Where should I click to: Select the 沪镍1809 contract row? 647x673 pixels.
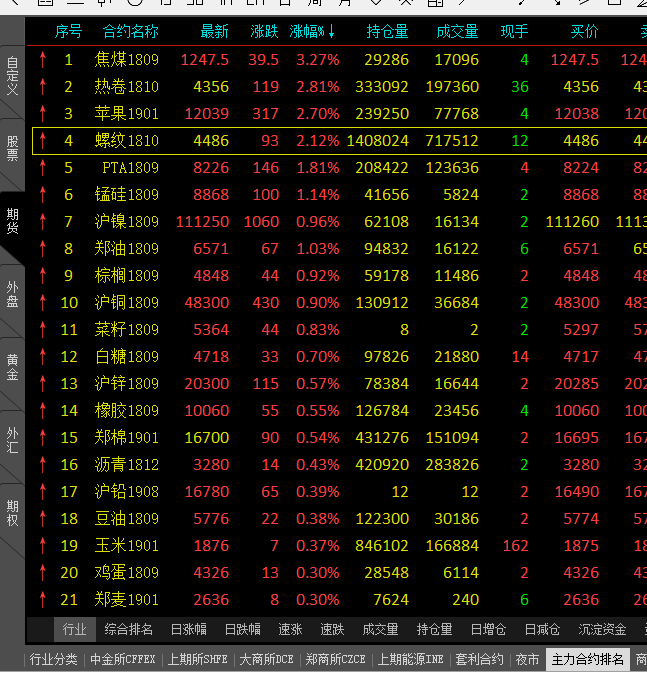[x=339, y=221]
